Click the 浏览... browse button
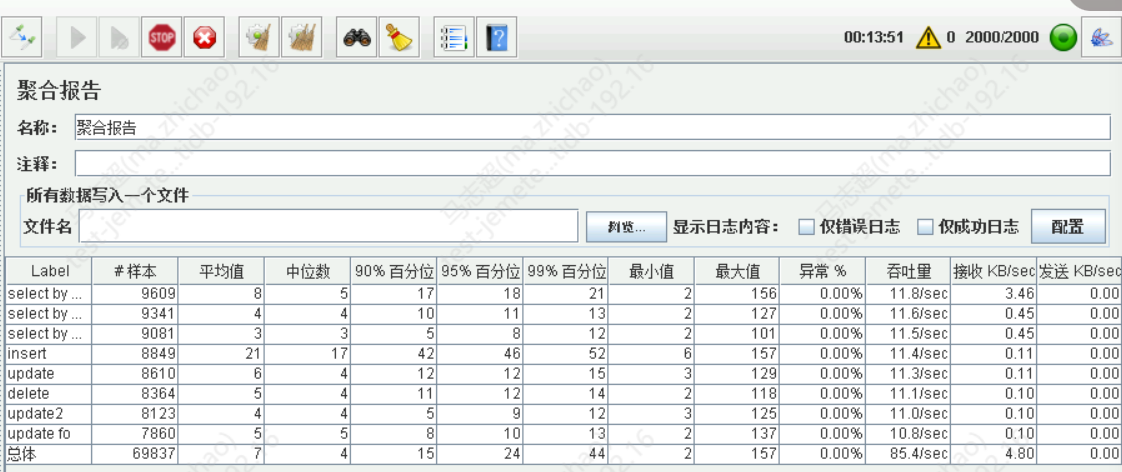The image size is (1122, 472). coord(626,227)
